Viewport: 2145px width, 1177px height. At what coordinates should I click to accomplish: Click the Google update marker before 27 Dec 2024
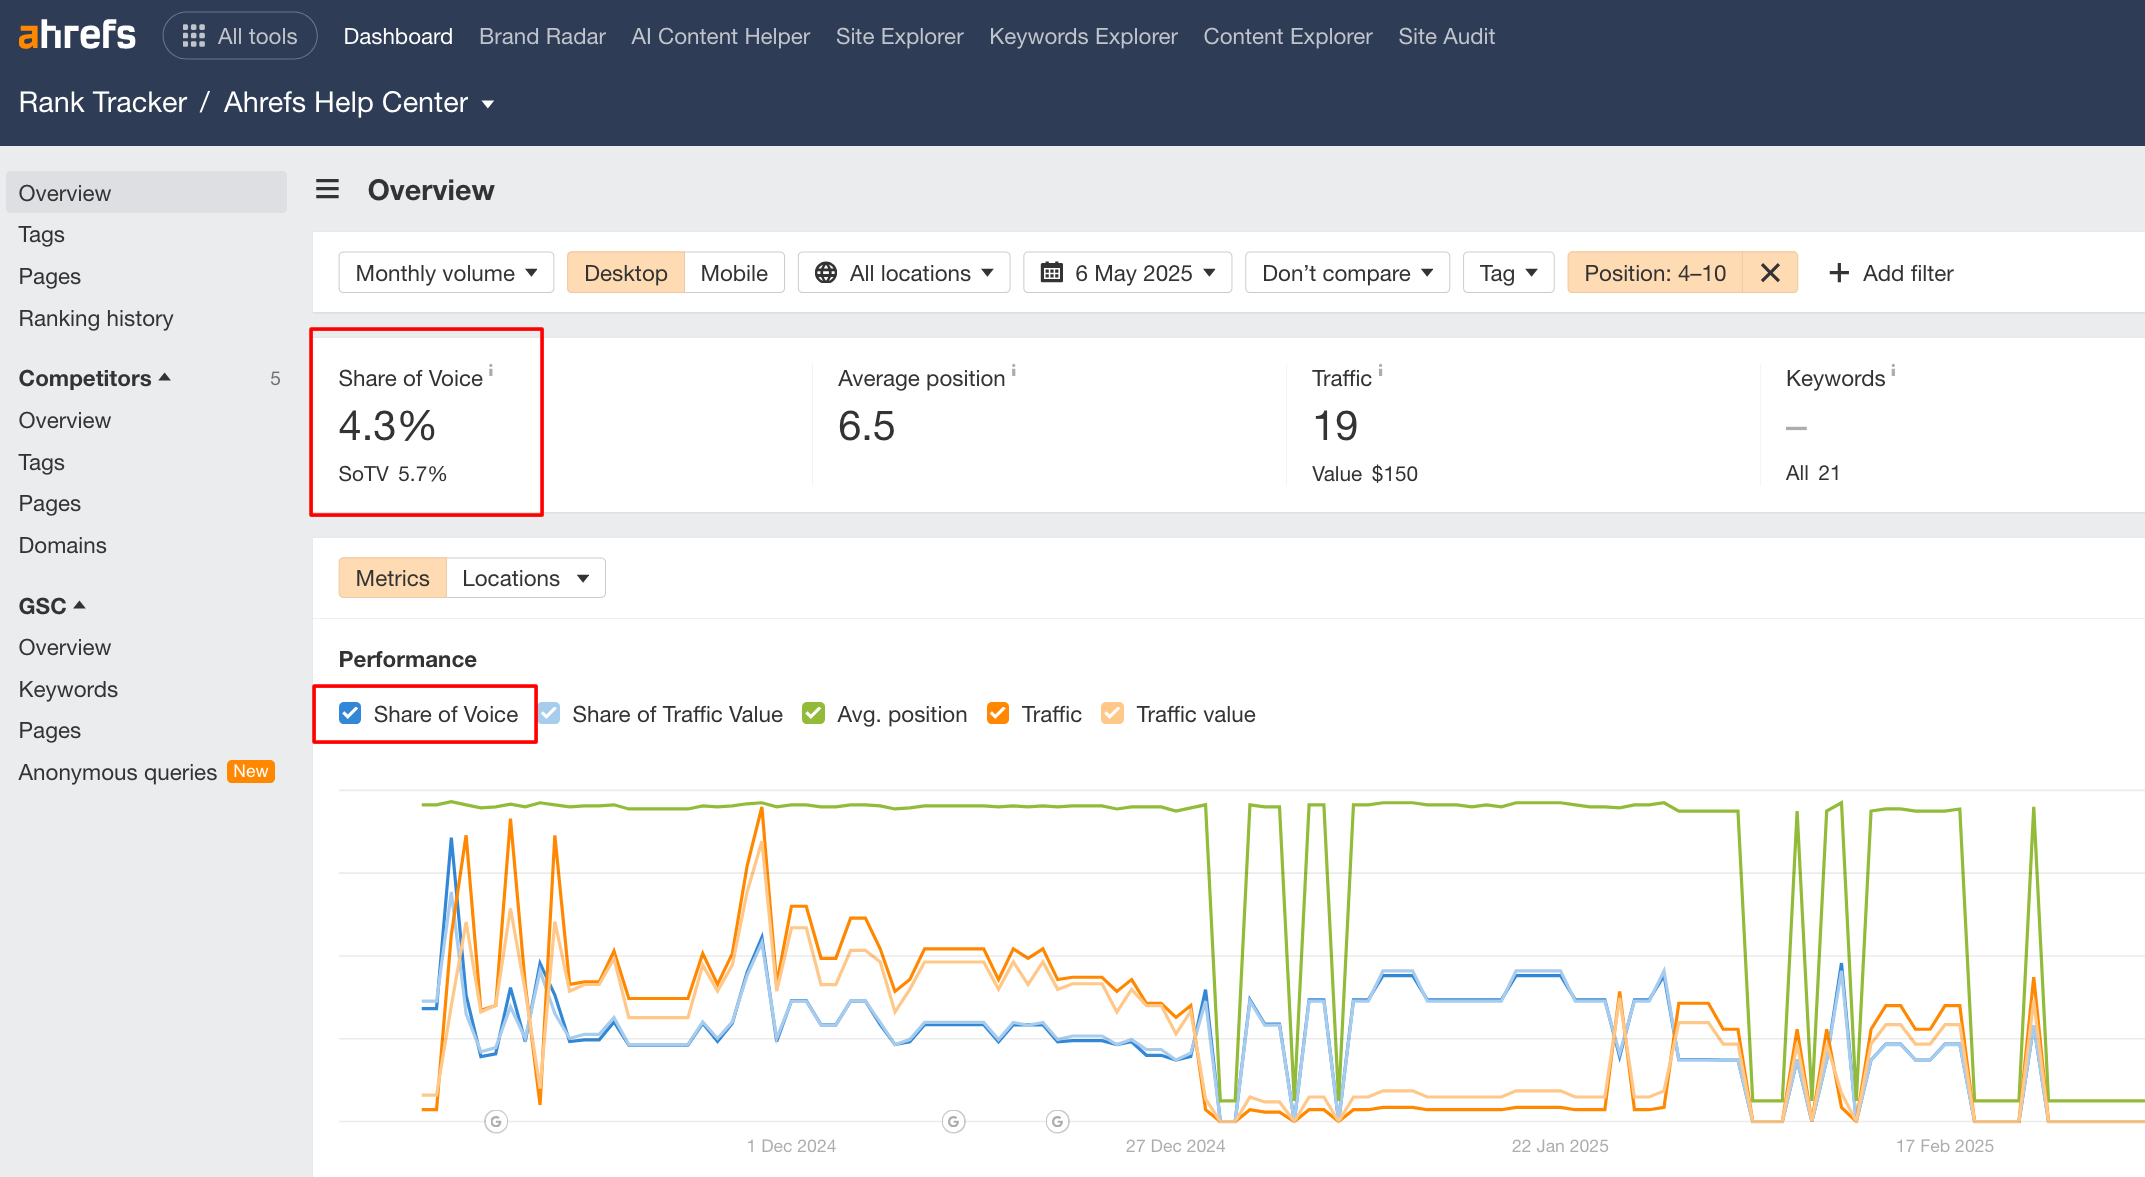coord(1058,1122)
